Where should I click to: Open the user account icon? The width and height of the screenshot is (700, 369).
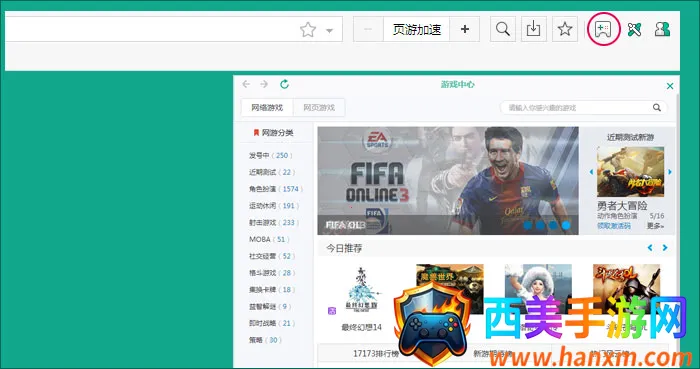662,29
